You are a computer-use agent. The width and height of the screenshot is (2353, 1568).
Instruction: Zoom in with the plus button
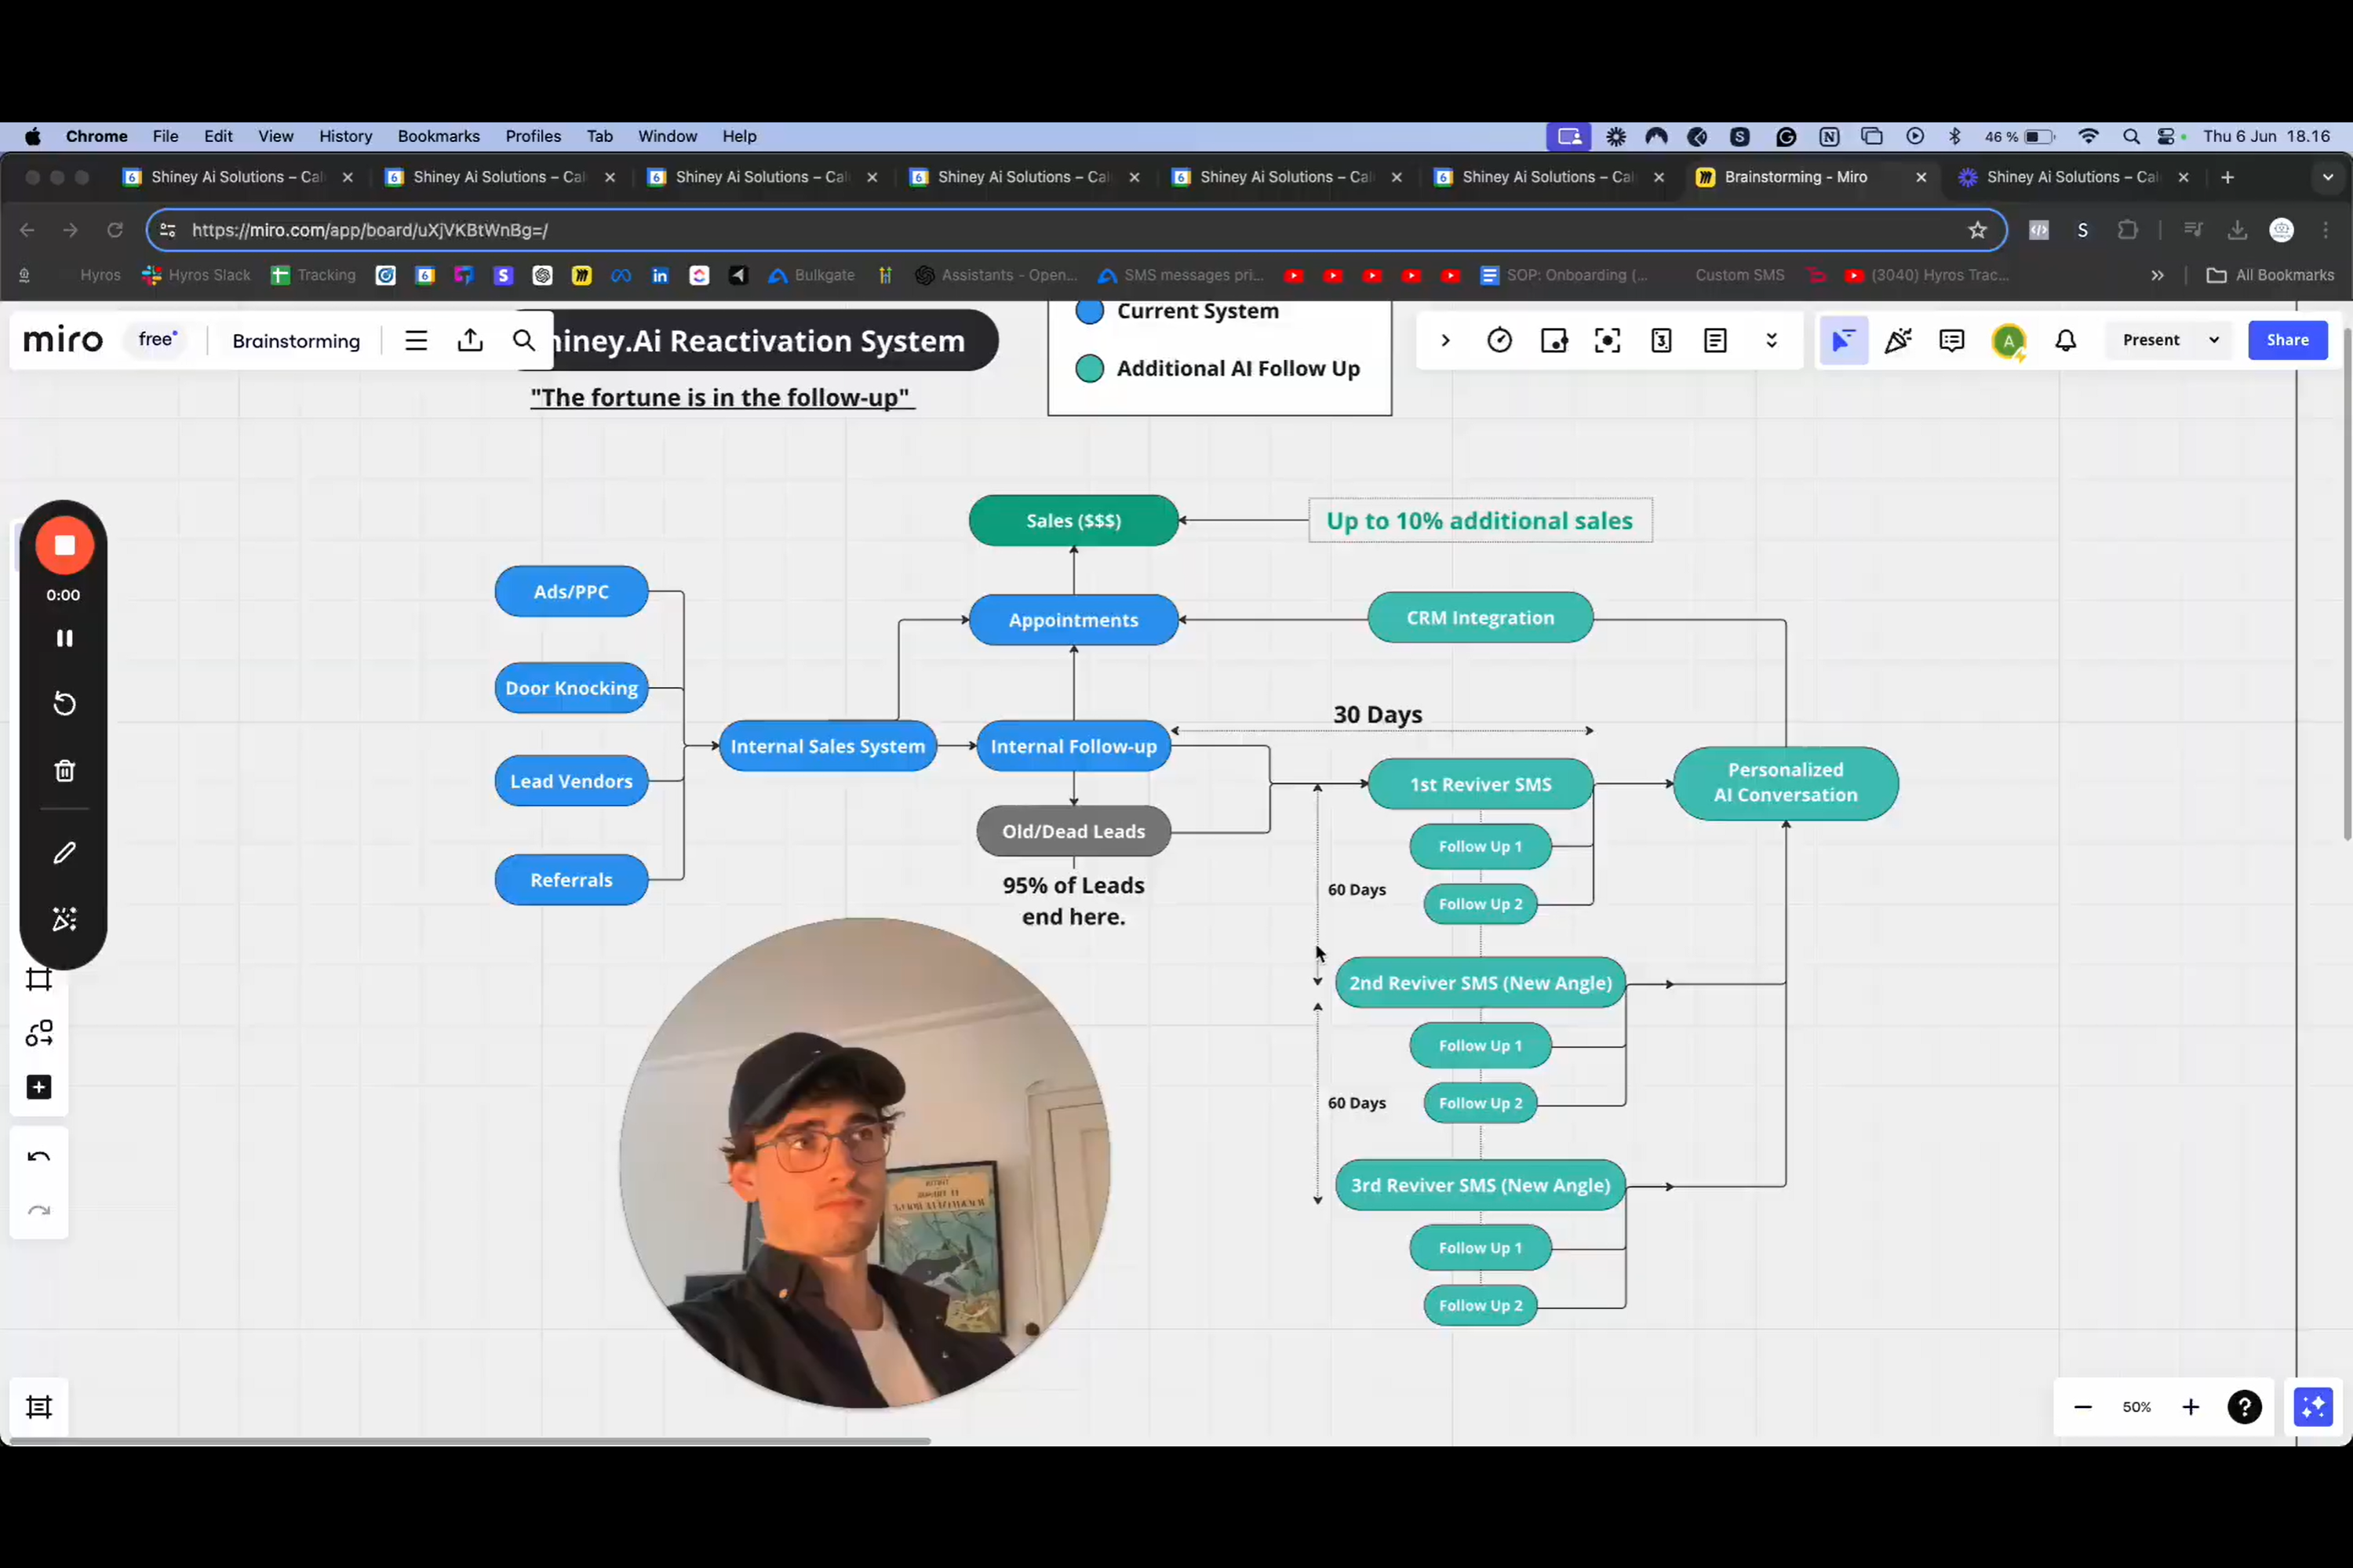[x=2190, y=1407]
